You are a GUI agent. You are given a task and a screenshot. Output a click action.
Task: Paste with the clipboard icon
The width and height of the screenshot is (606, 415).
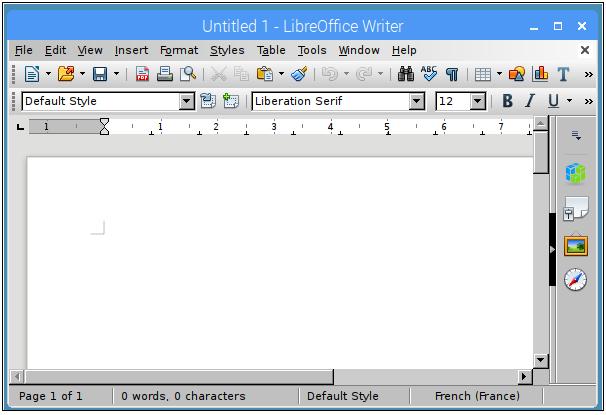pos(265,73)
